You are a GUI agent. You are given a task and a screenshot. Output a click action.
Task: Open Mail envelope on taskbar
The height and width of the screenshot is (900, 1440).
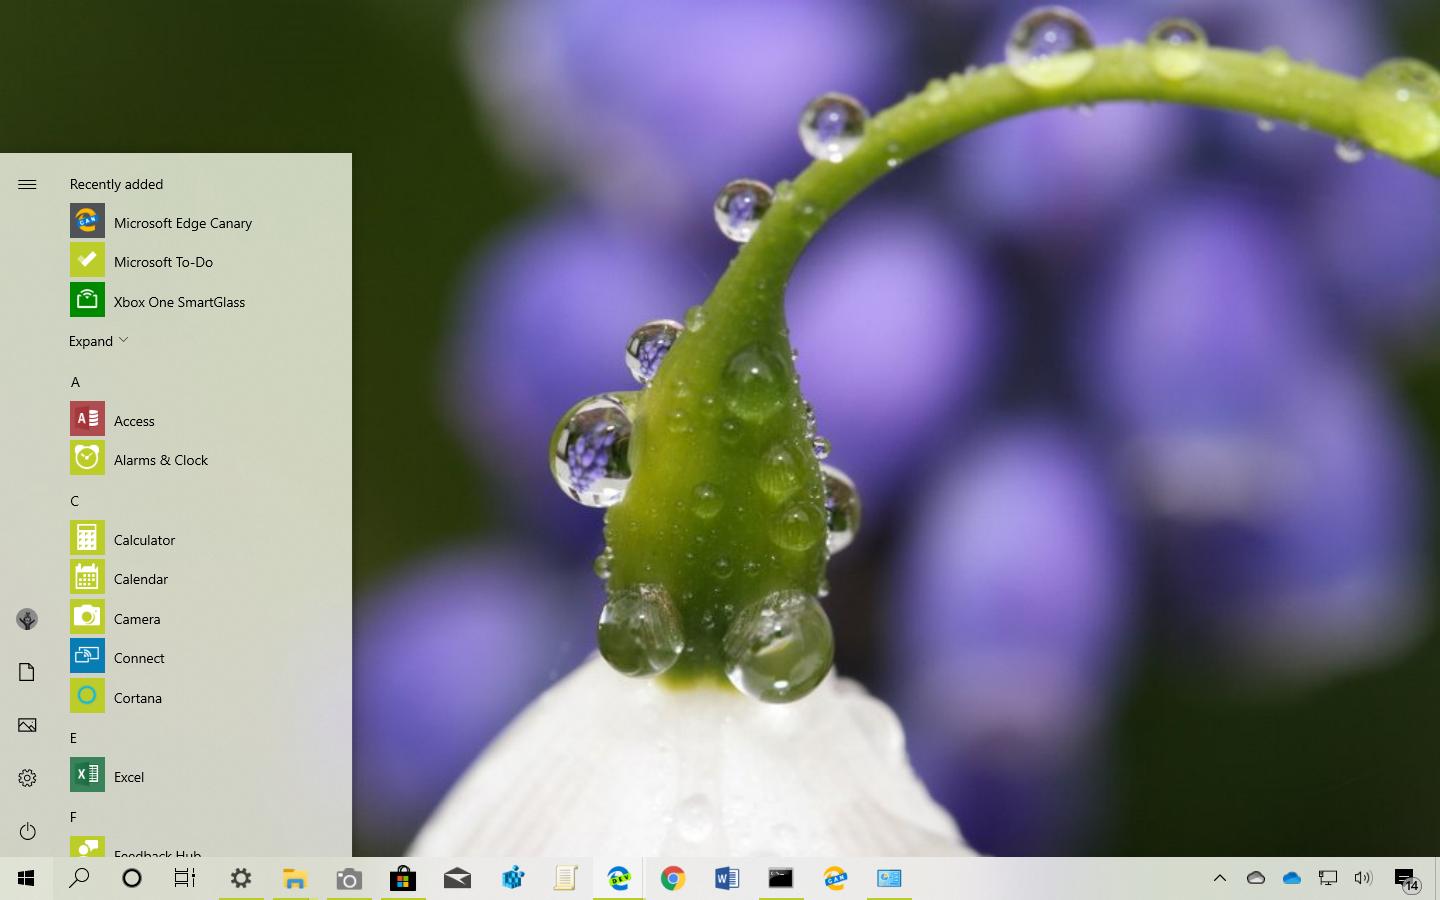(x=457, y=878)
